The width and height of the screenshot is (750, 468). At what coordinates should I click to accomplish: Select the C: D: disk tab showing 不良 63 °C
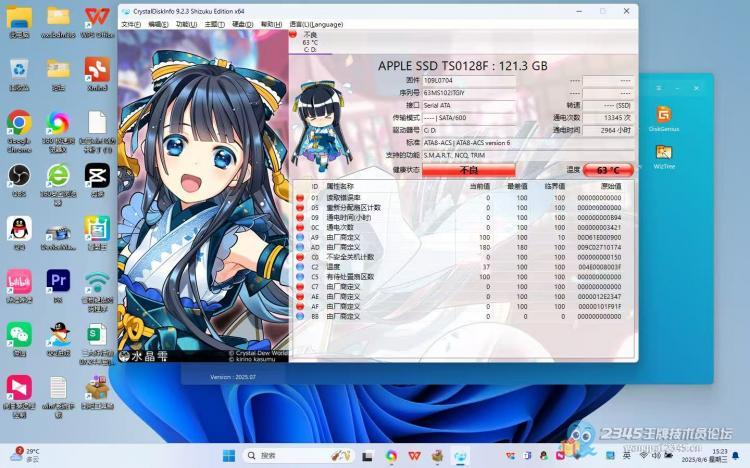310,42
